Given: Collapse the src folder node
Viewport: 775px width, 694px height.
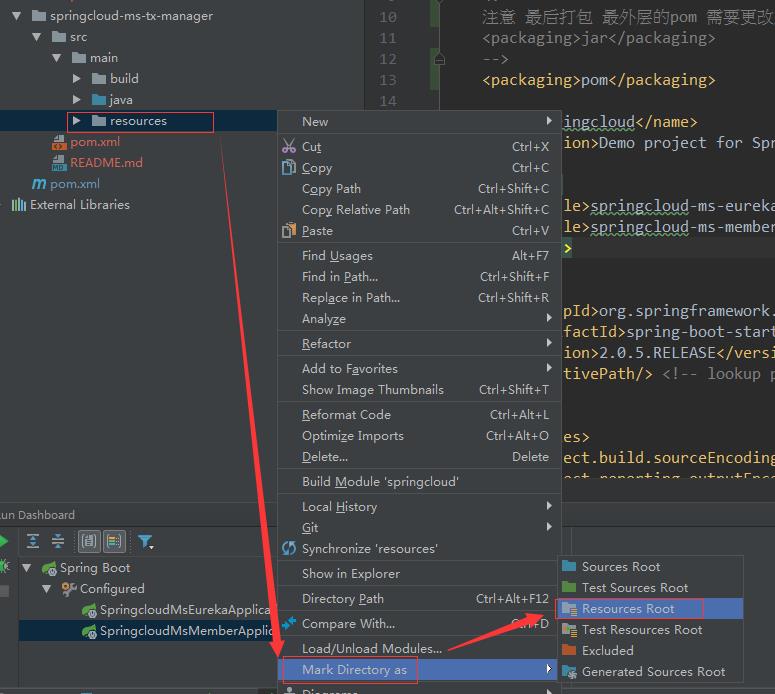Looking at the screenshot, I should point(37,37).
